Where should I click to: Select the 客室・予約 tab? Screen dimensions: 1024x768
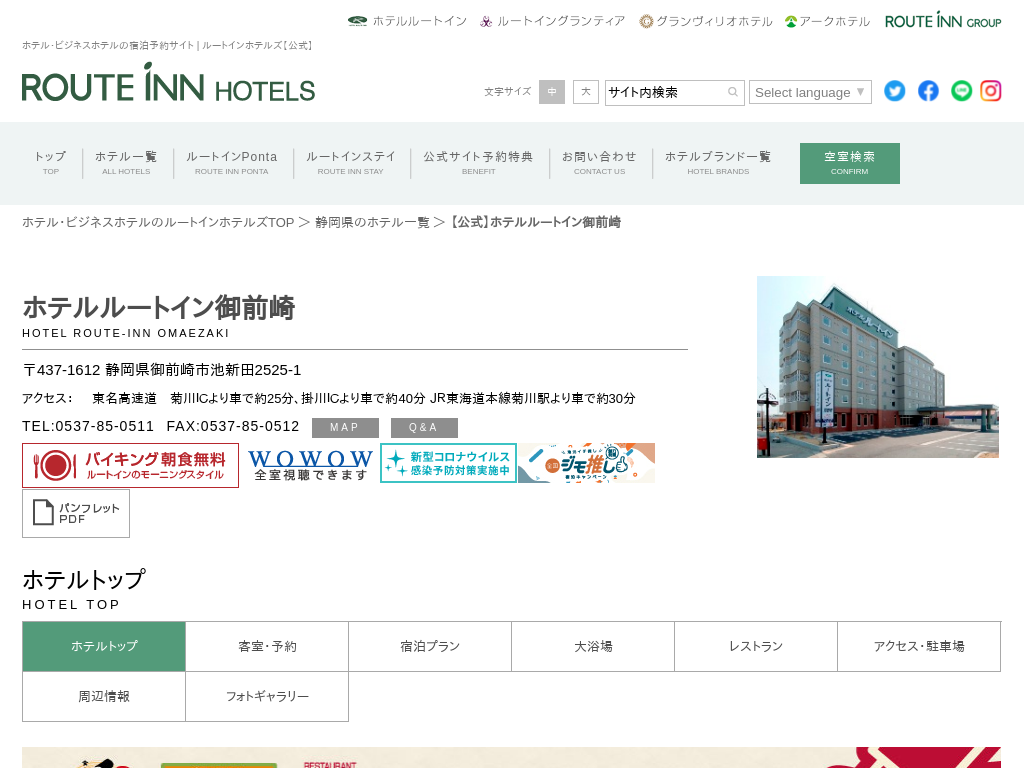coord(267,647)
